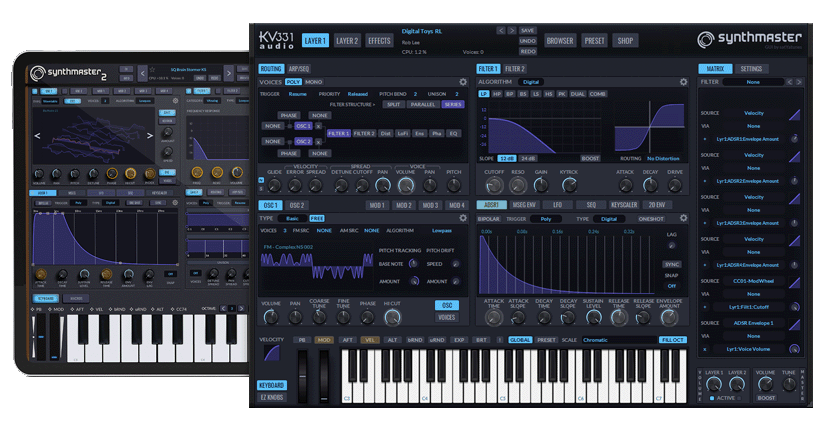Image resolution: width=828 pixels, height=426 pixels.
Task: Open the Trigger Resume dropdown
Action: click(x=298, y=94)
